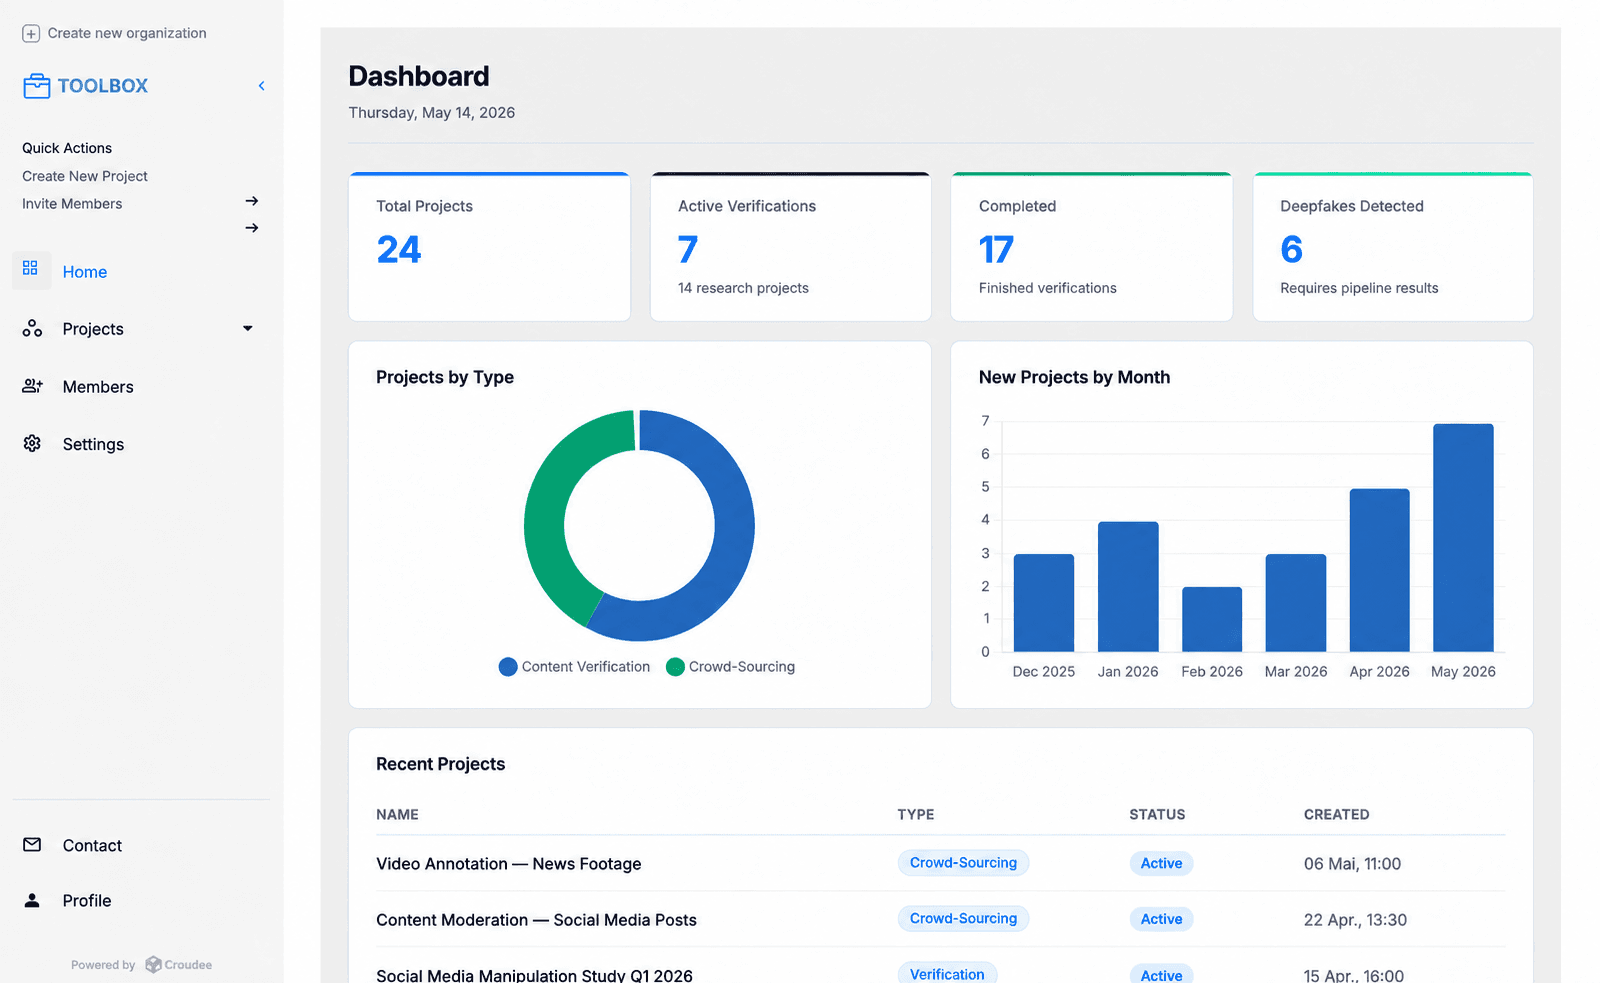Click the Recent Projects heading
The height and width of the screenshot is (983, 1600).
tap(440, 764)
